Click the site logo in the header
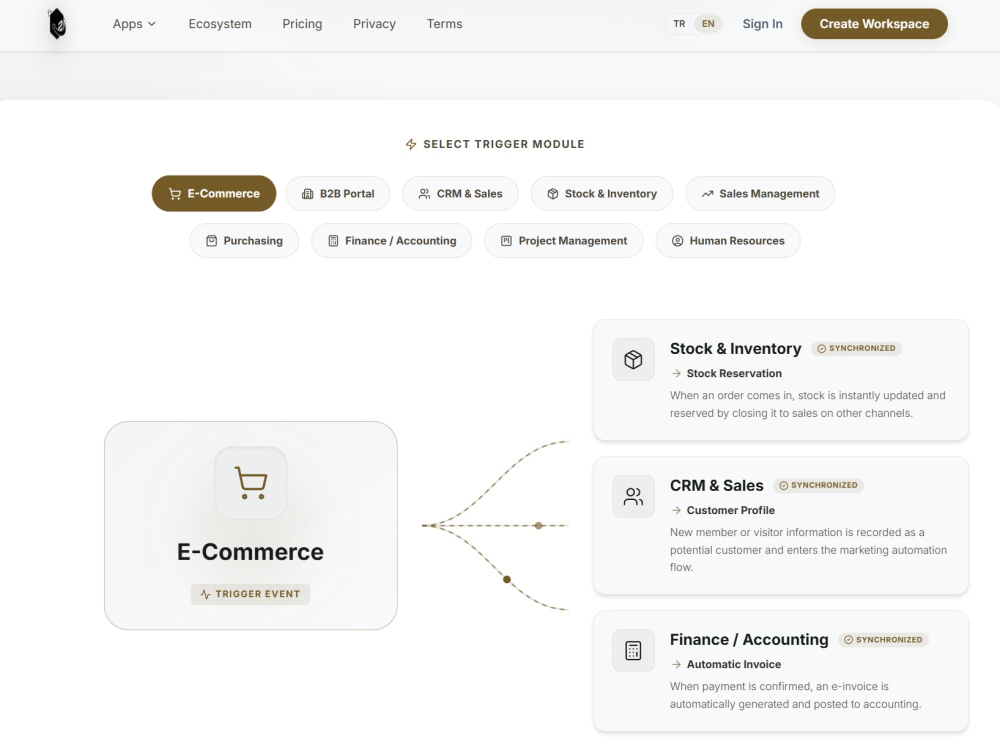The image size is (1000, 750). click(57, 24)
